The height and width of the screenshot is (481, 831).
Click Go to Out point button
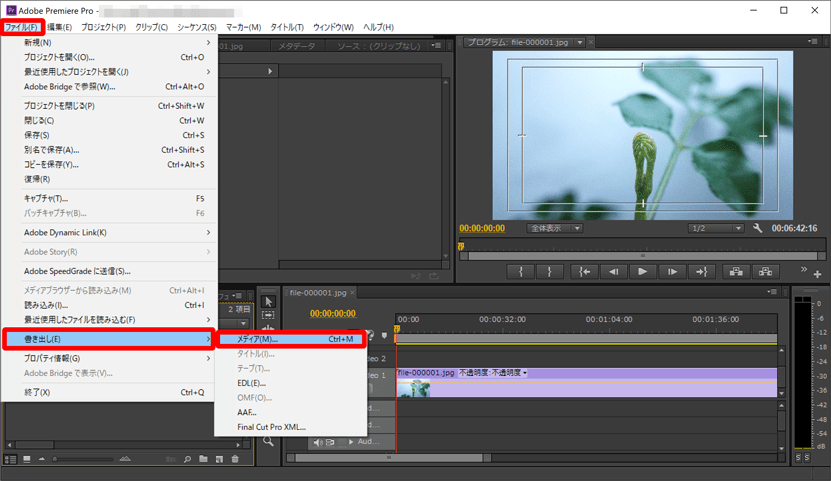coord(701,272)
